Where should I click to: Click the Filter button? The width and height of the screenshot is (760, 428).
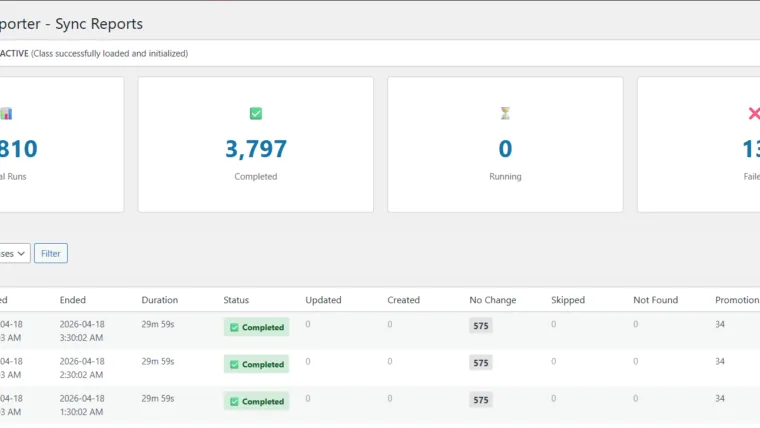[x=51, y=254]
